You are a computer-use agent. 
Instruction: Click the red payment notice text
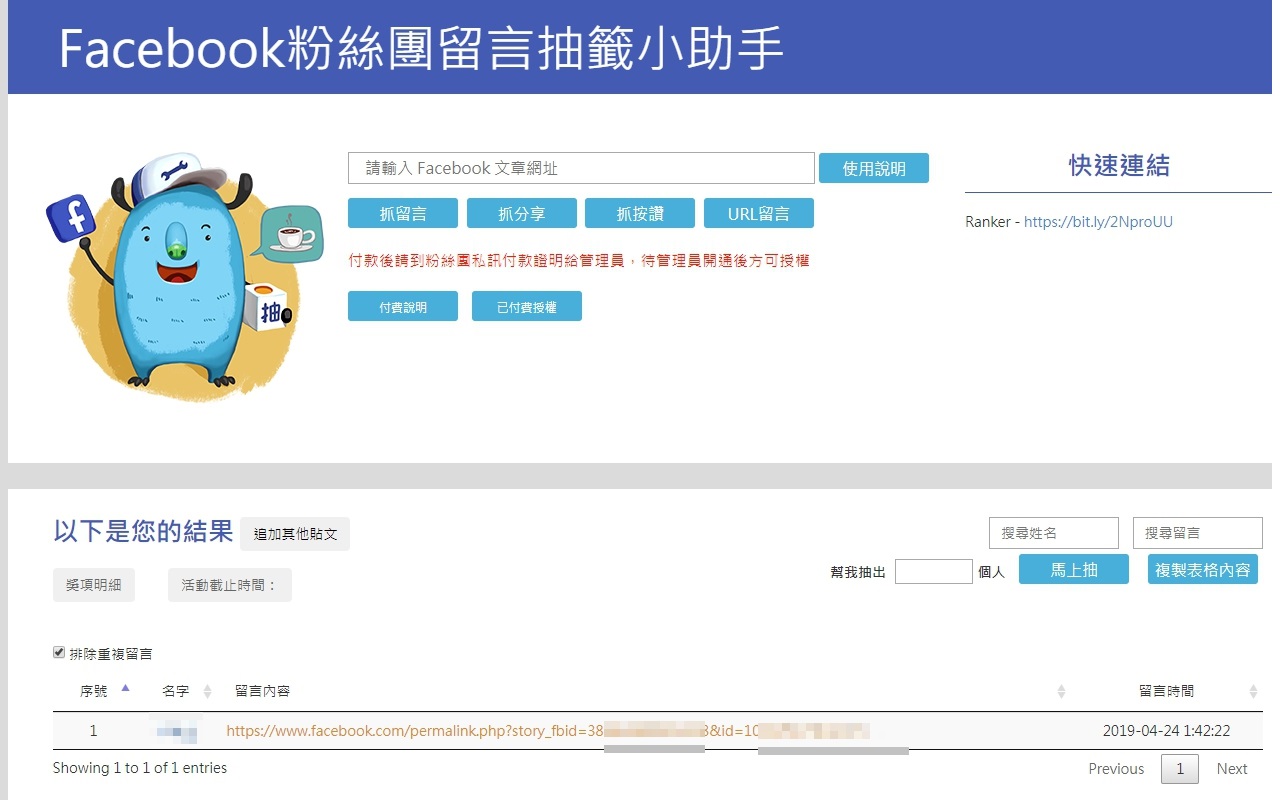click(578, 260)
